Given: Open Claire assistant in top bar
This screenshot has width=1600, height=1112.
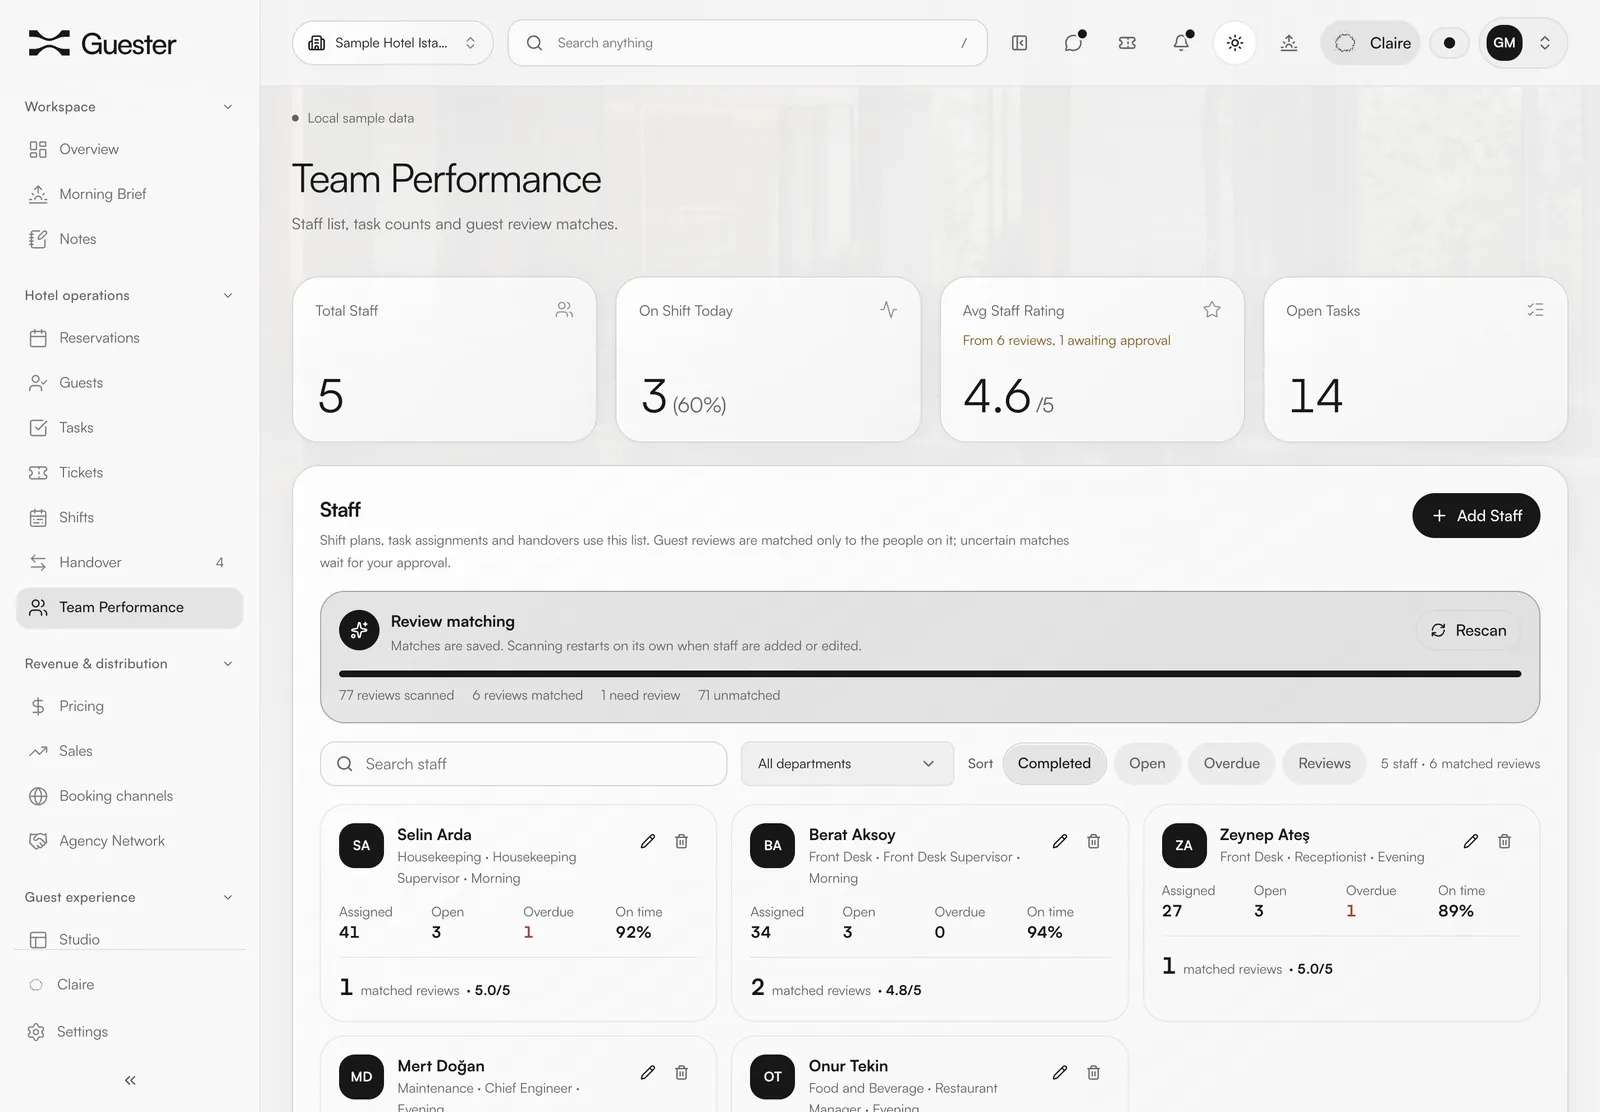Looking at the screenshot, I should [x=1371, y=43].
